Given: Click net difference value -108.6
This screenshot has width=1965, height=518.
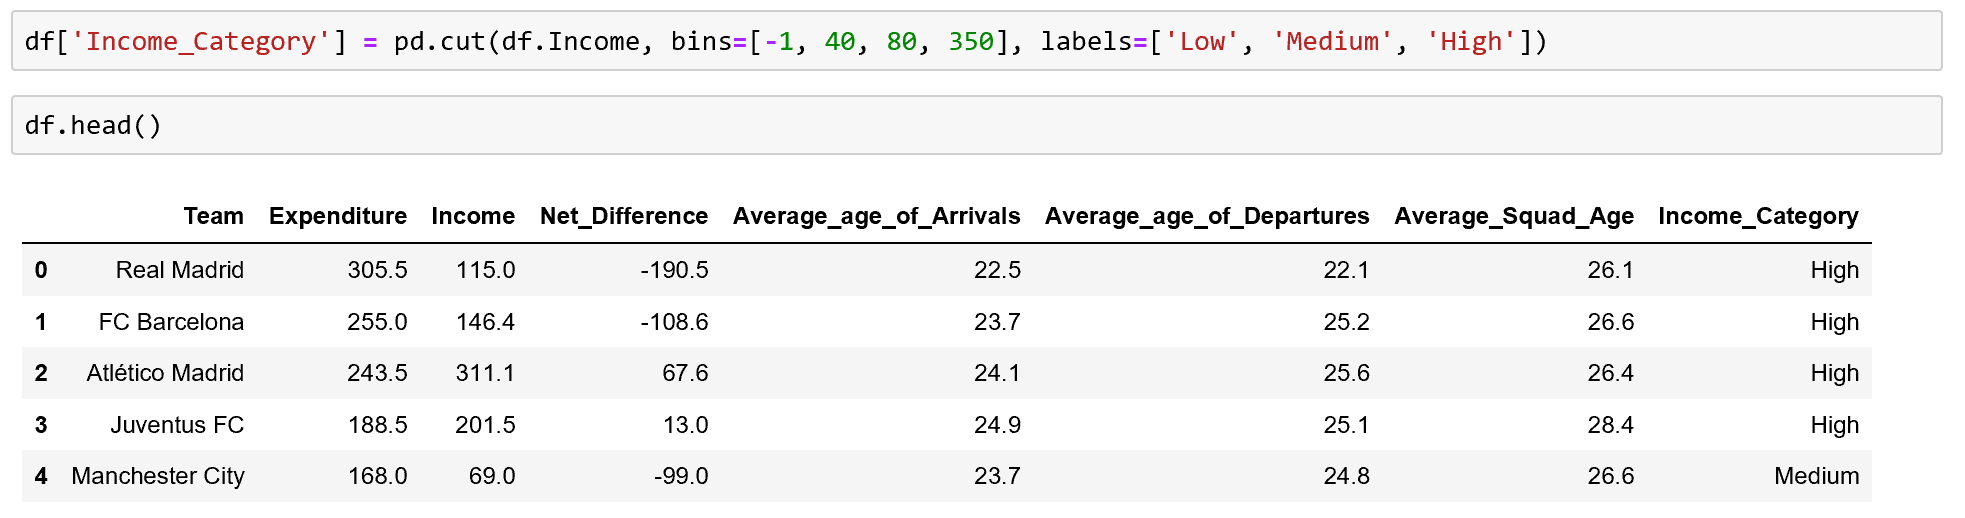Looking at the screenshot, I should (x=674, y=322).
